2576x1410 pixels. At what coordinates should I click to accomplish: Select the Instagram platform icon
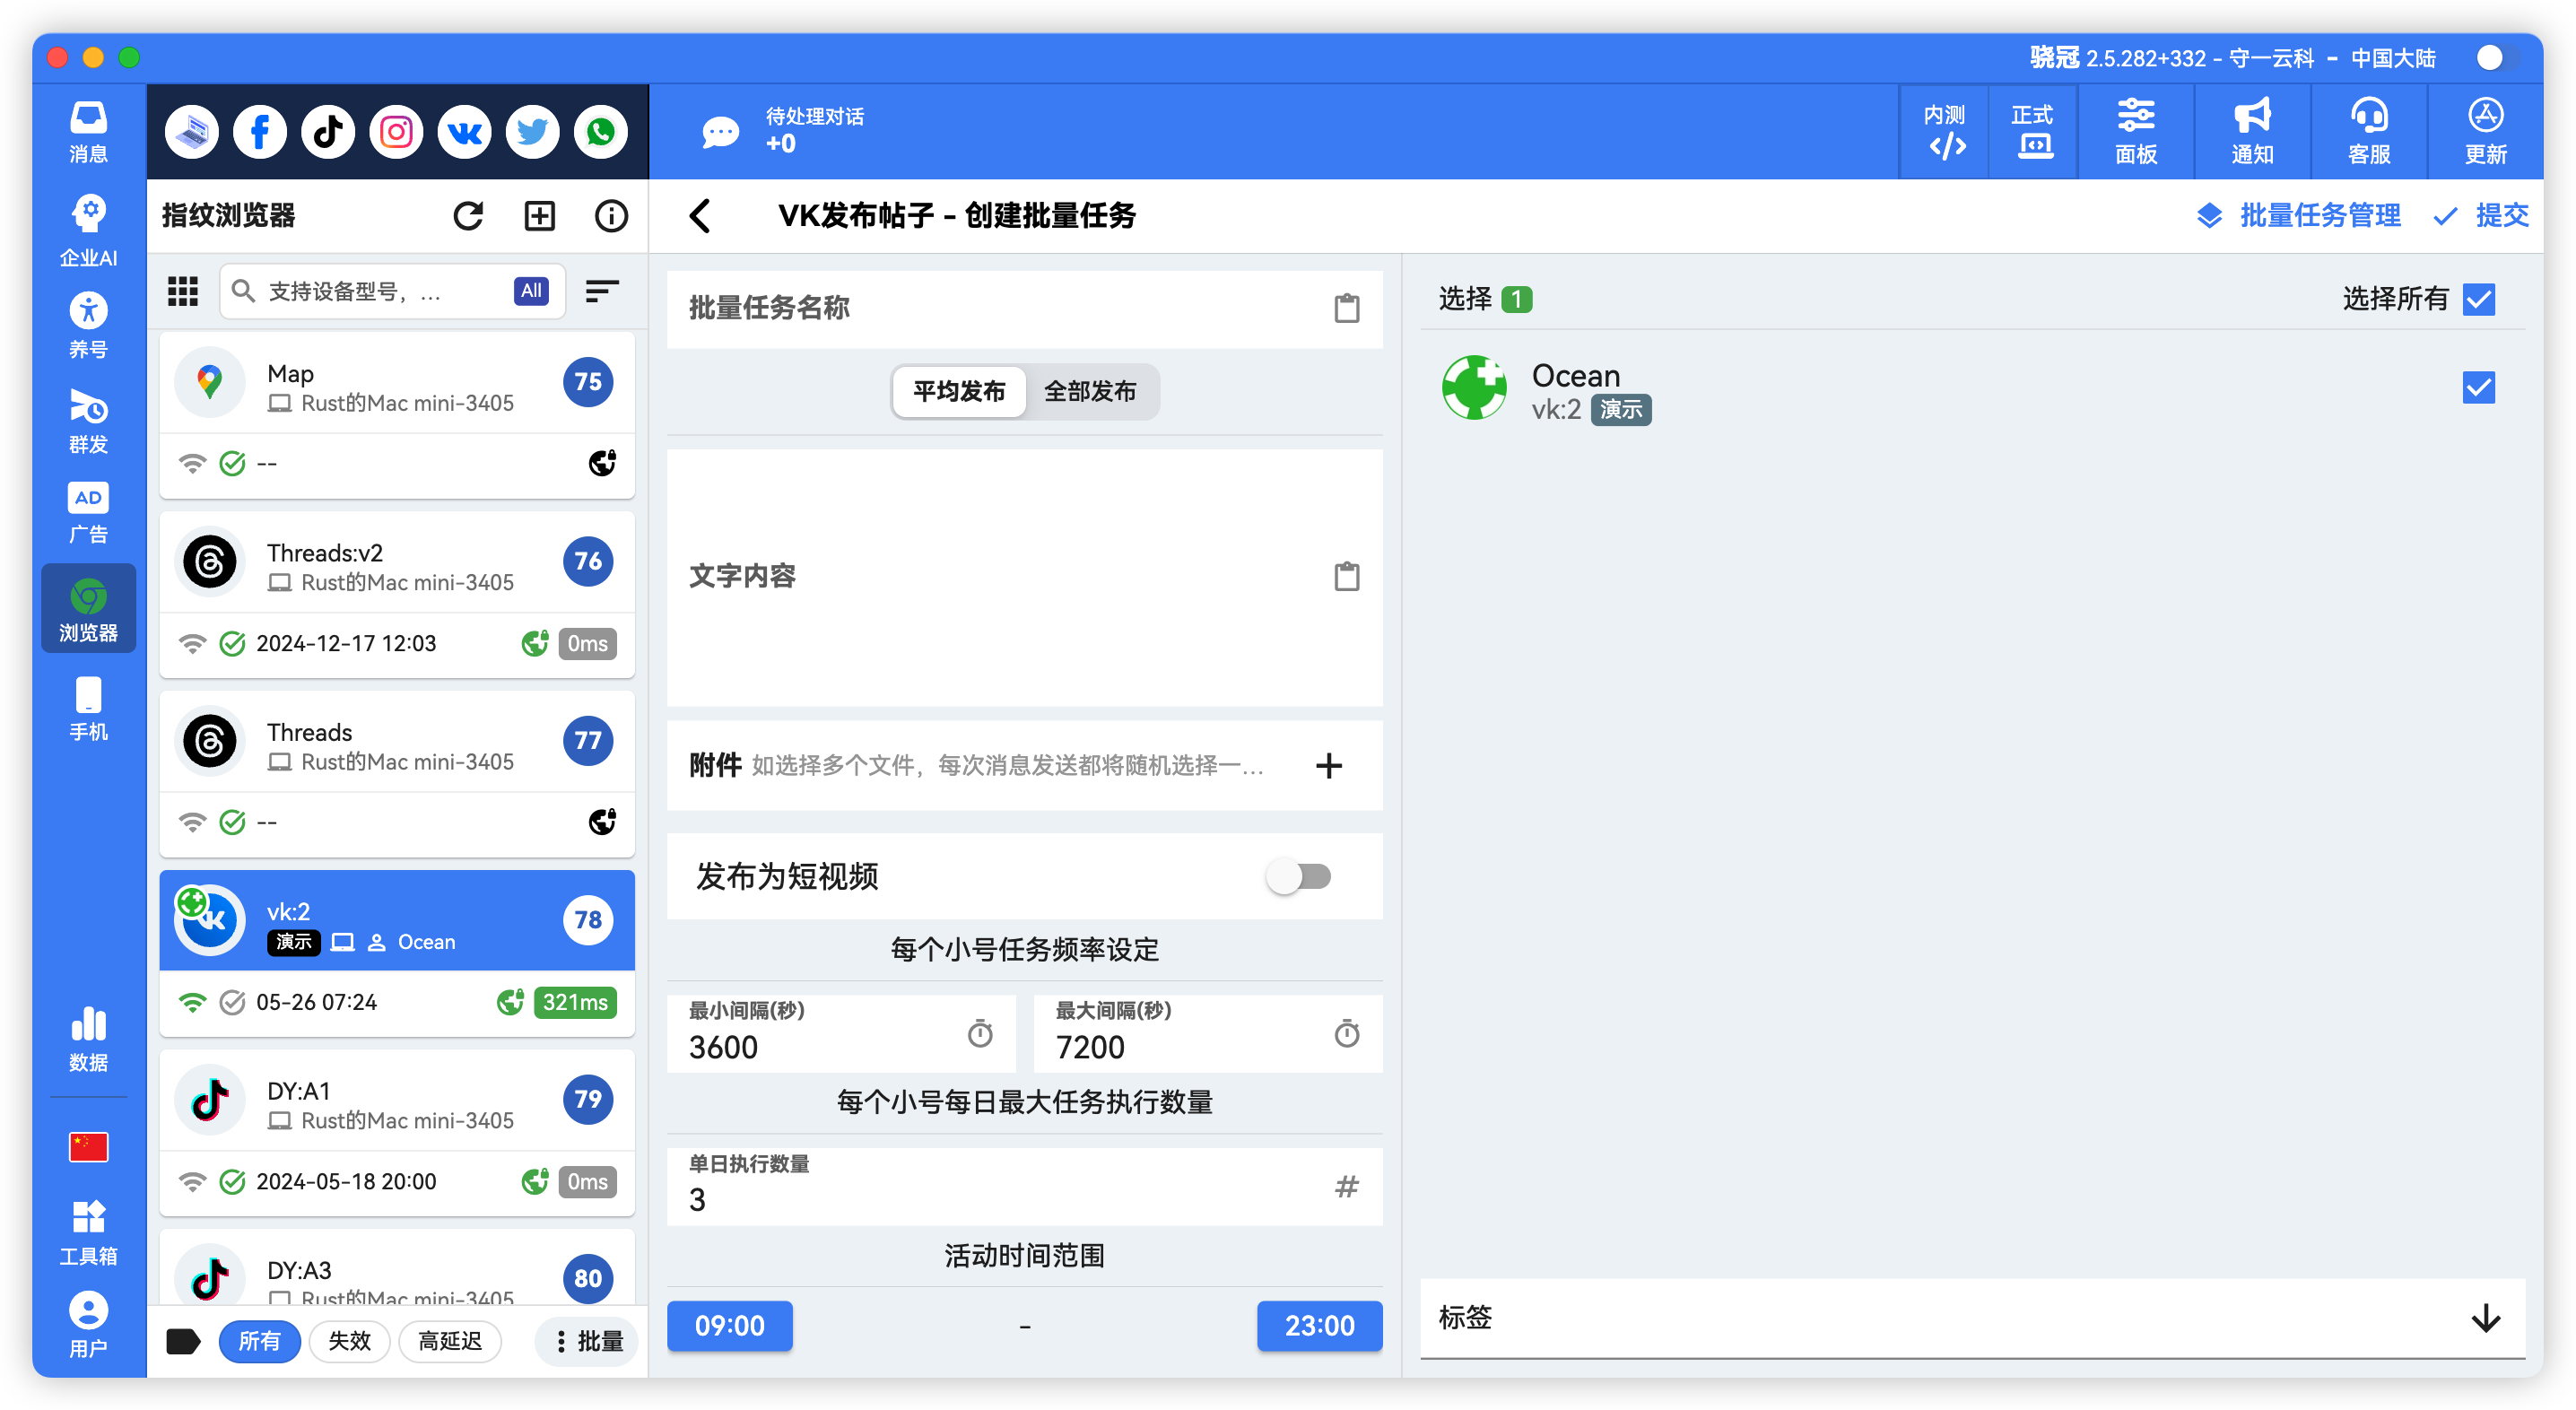(395, 131)
